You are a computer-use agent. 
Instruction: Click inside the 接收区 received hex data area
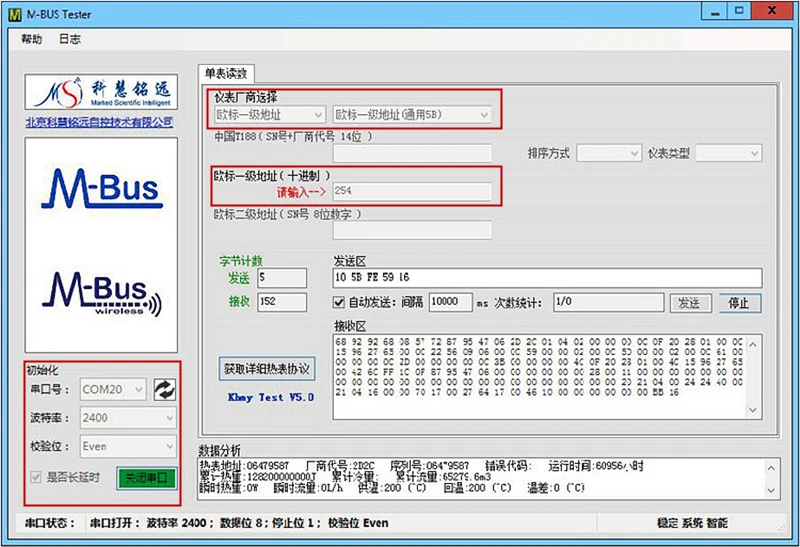(539, 377)
